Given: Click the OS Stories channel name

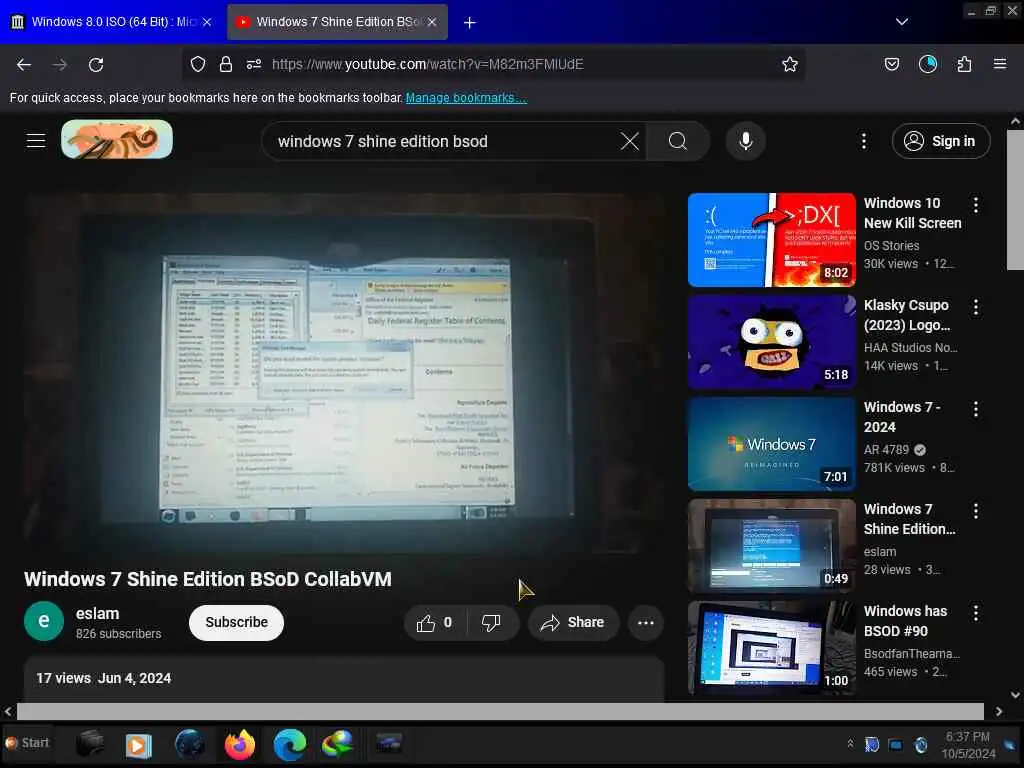Looking at the screenshot, I should click(891, 246).
